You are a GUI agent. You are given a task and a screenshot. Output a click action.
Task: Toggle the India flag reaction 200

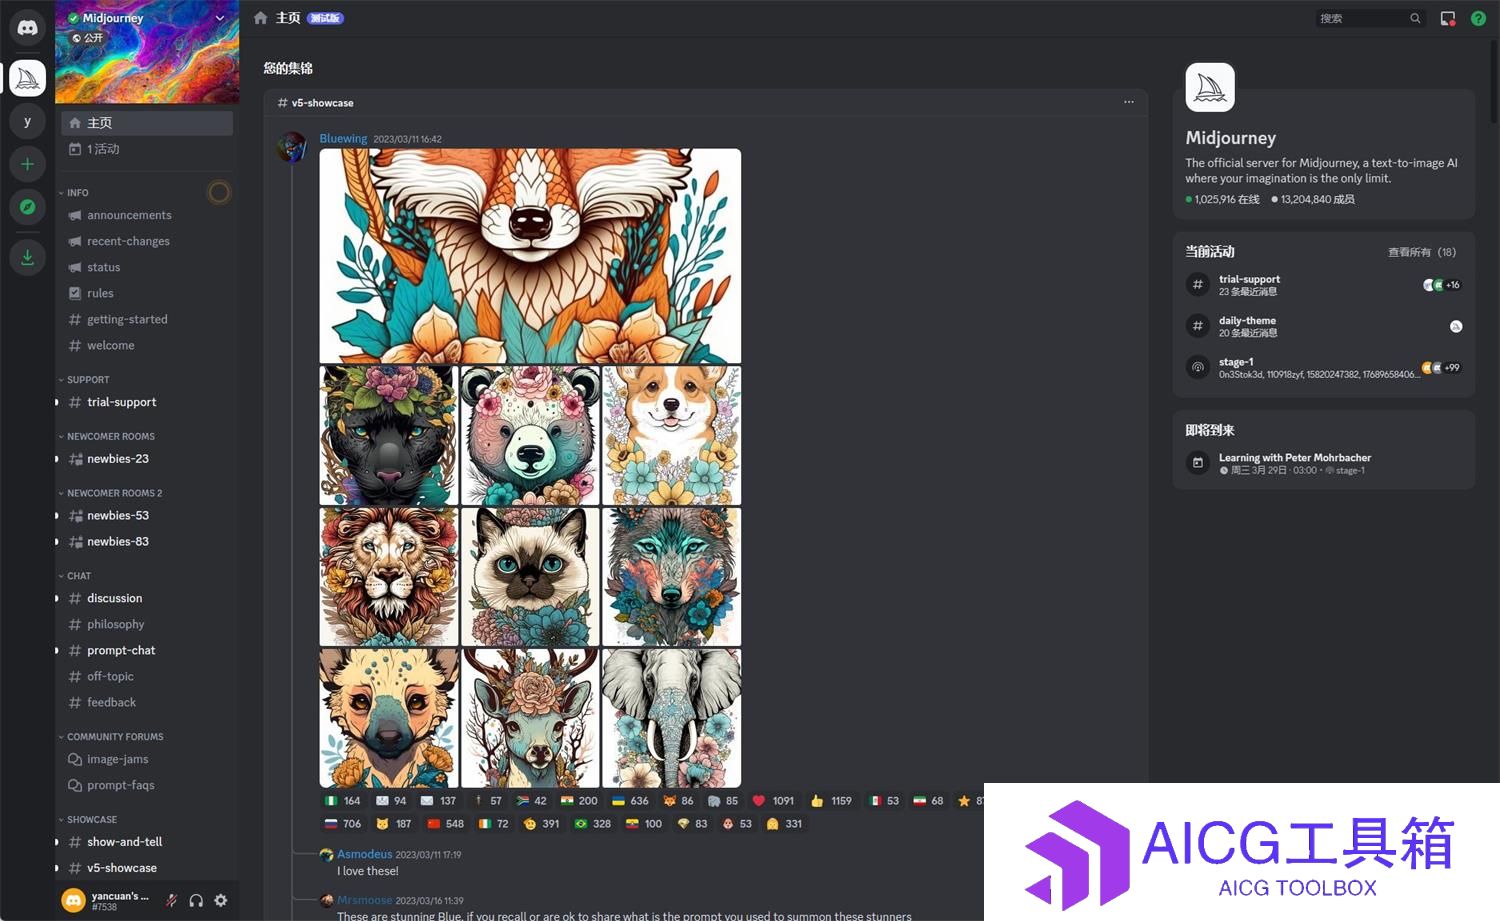click(x=579, y=801)
